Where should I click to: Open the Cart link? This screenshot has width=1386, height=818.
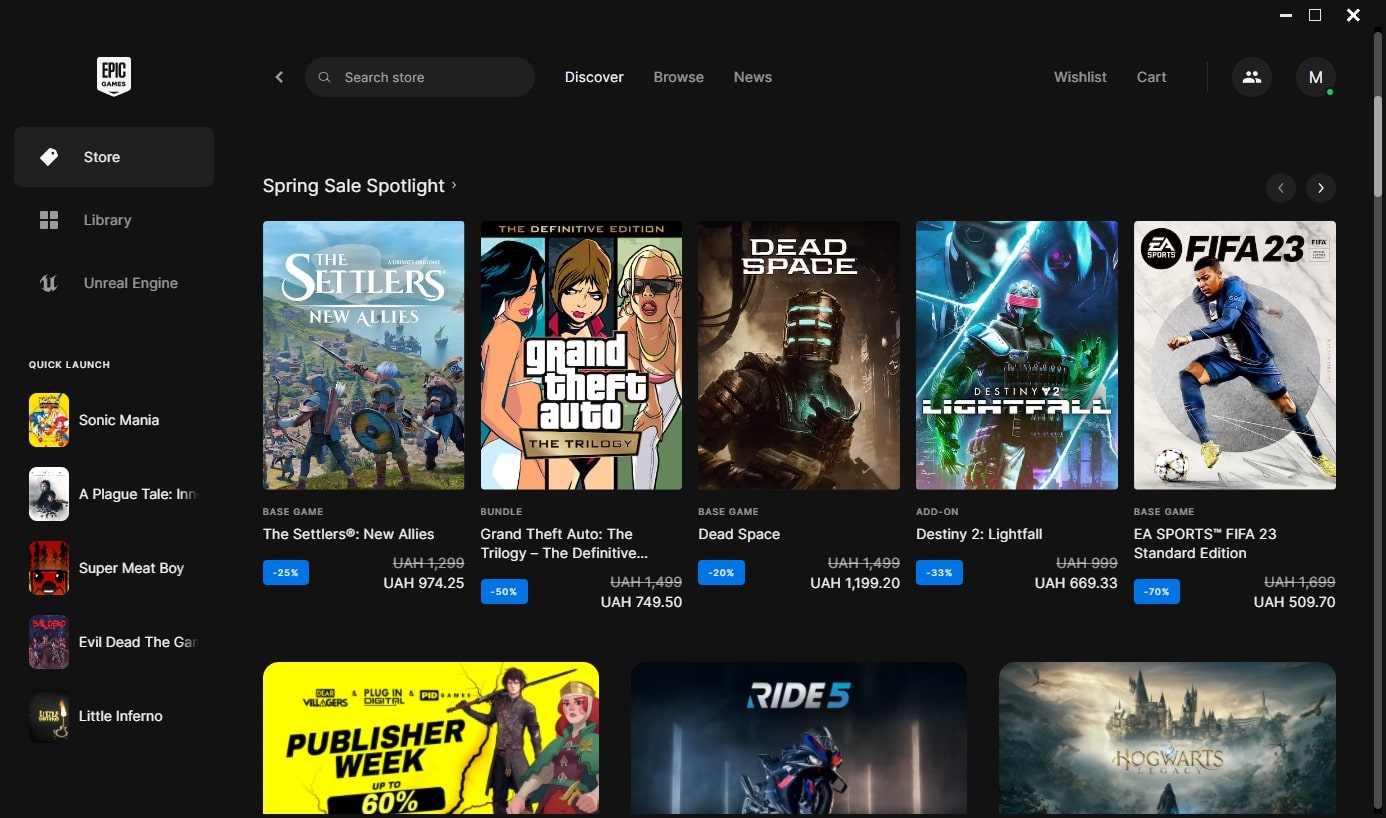[1152, 77]
